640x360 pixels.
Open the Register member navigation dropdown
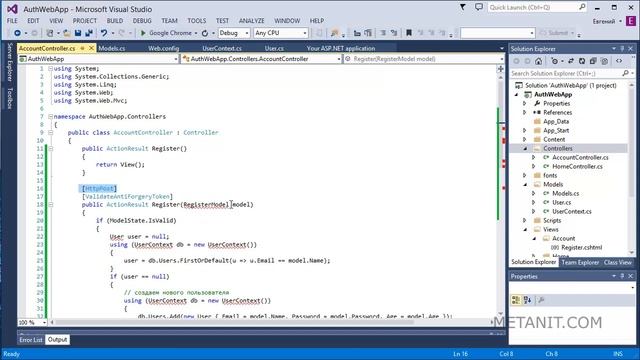[424, 59]
